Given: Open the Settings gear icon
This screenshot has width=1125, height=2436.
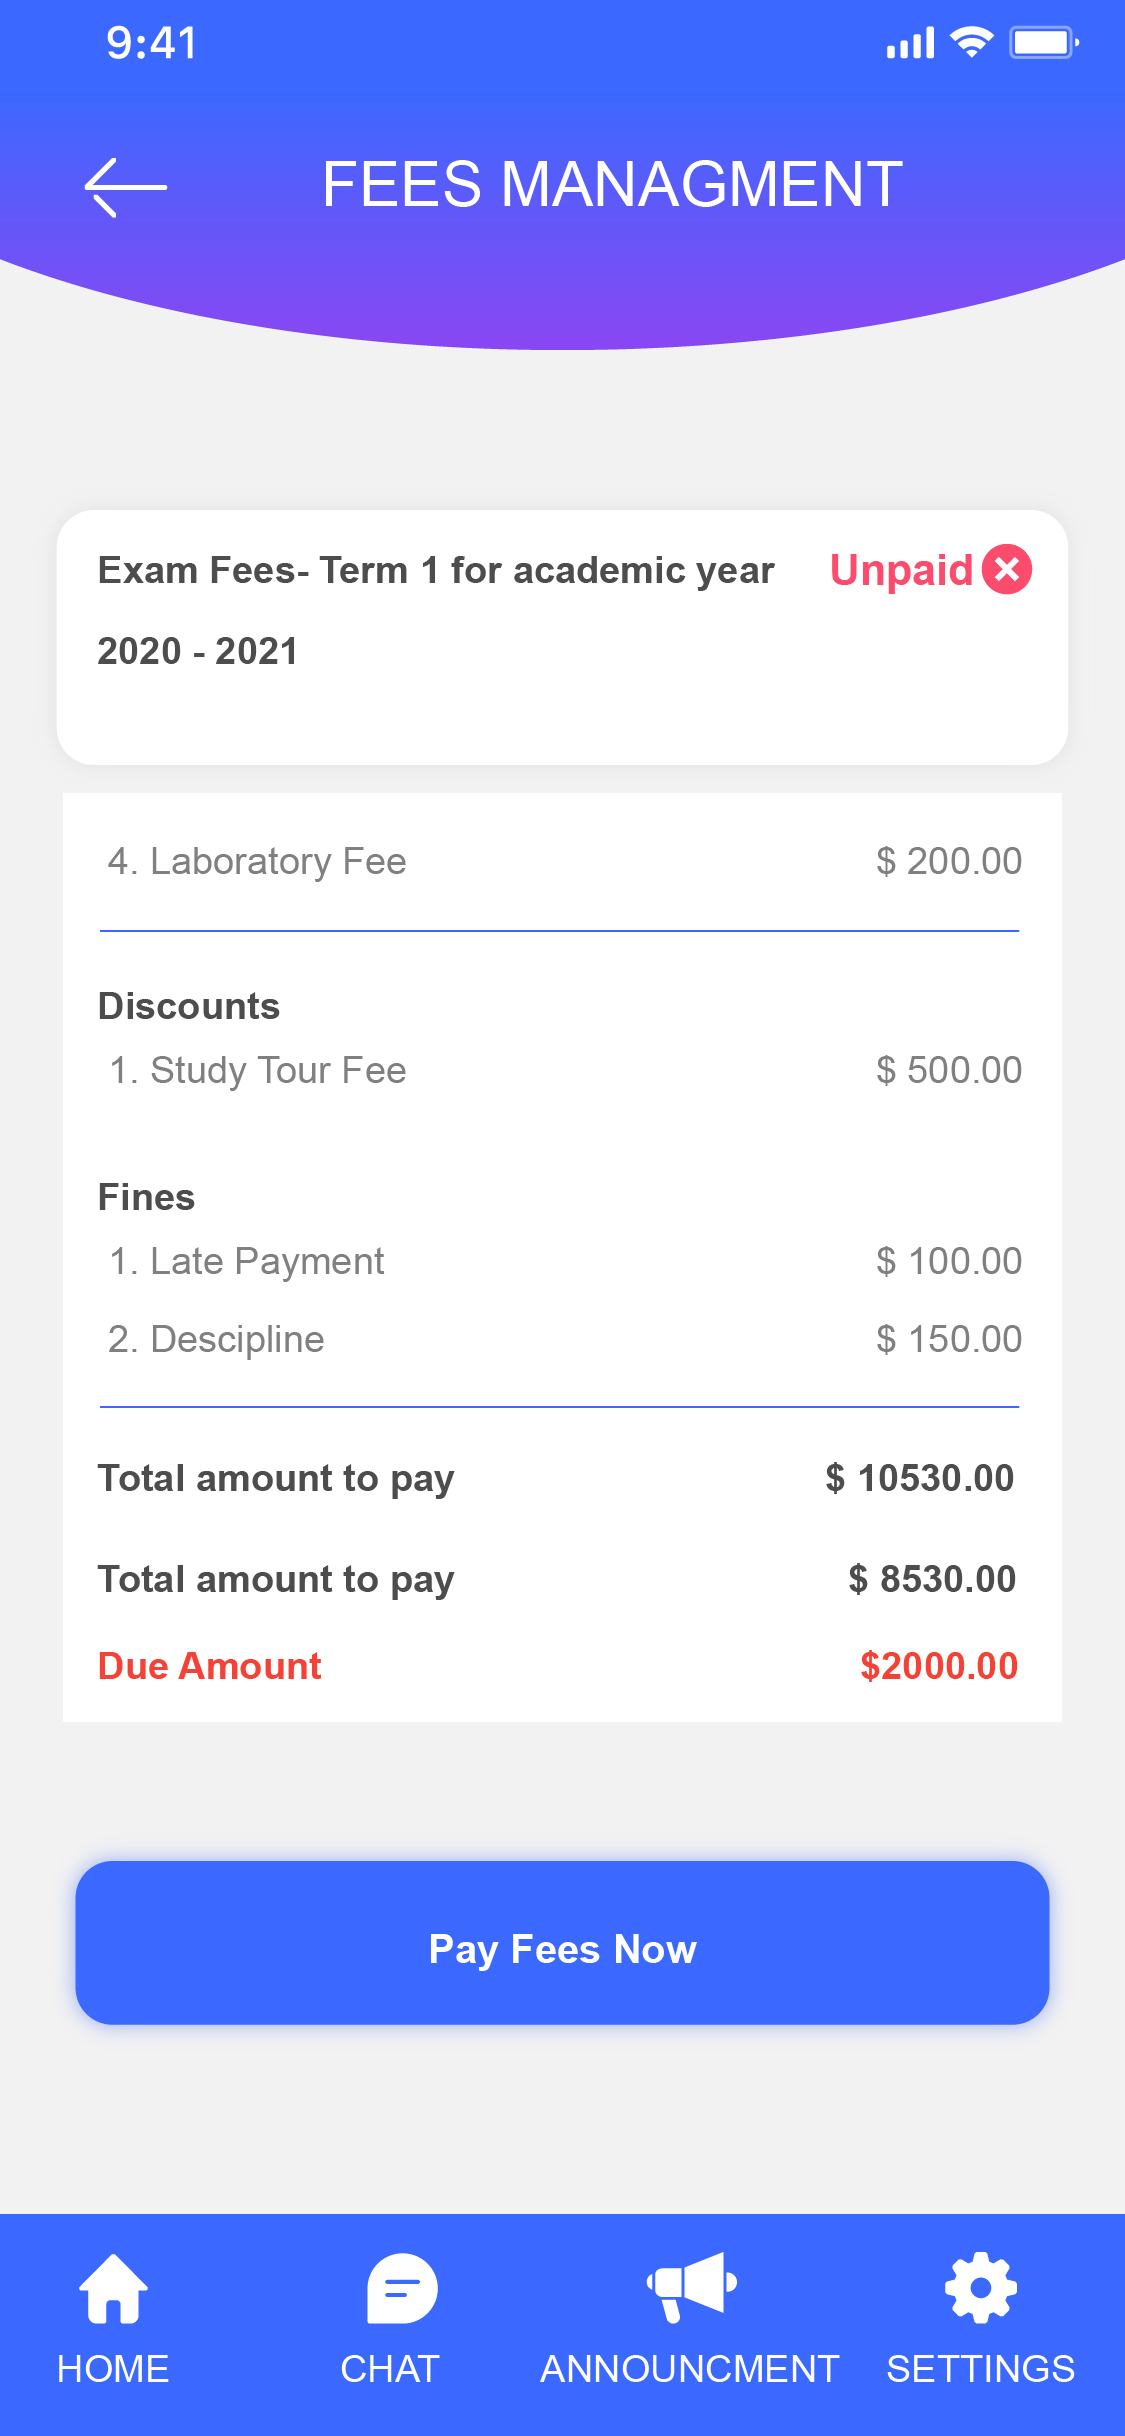Looking at the screenshot, I should coord(980,2287).
